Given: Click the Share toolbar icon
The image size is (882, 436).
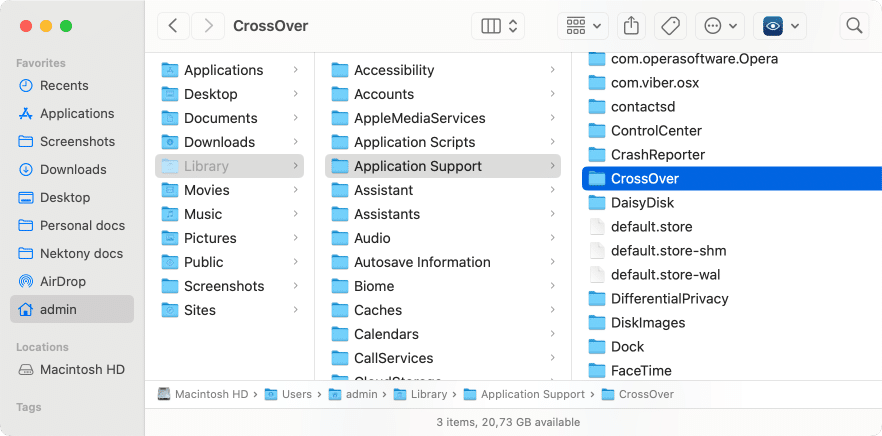Looking at the screenshot, I should (x=631, y=26).
